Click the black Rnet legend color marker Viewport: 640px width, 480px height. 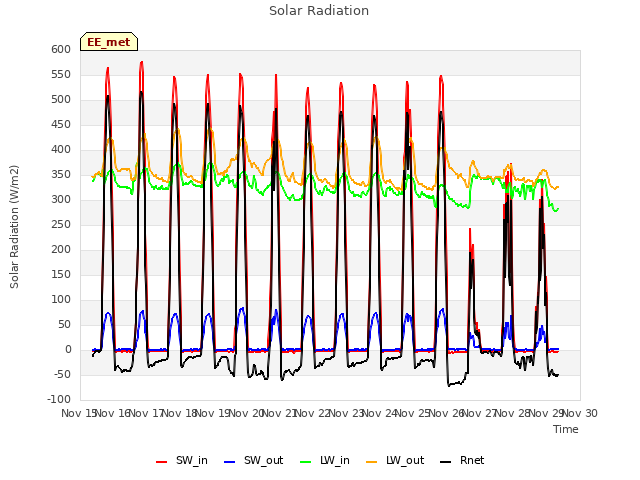point(446,462)
